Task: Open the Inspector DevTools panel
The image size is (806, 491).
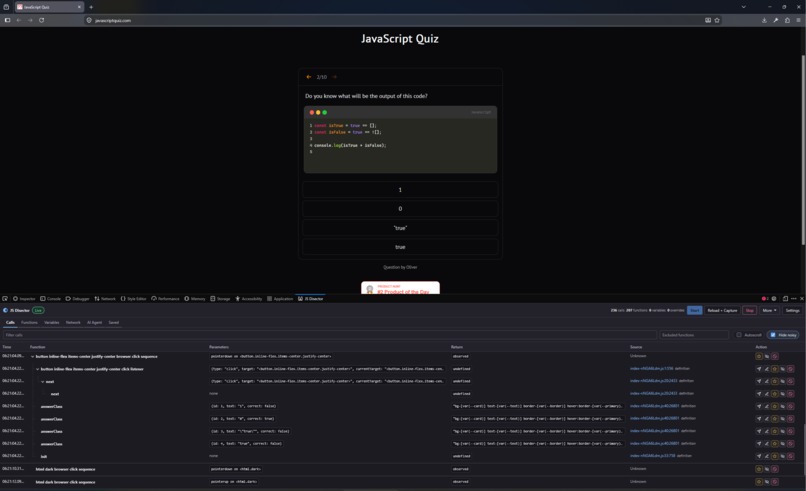Action: [24, 299]
